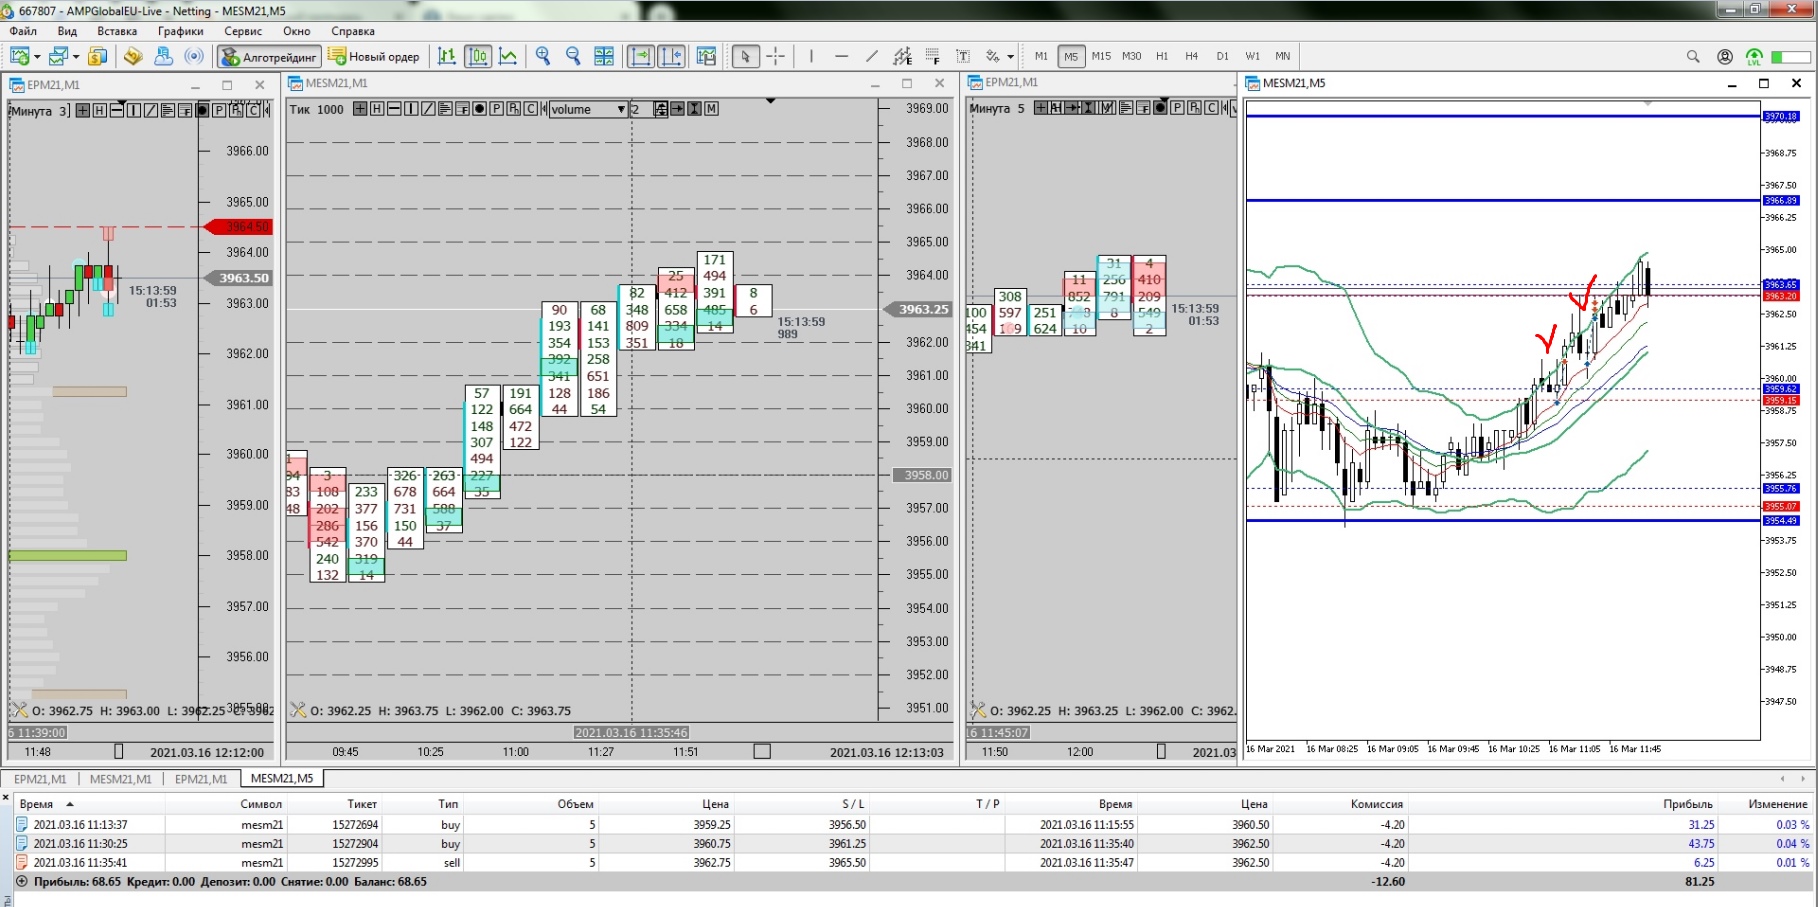Open the Search magnifier icon
This screenshot has width=1818, height=907.
(1693, 56)
